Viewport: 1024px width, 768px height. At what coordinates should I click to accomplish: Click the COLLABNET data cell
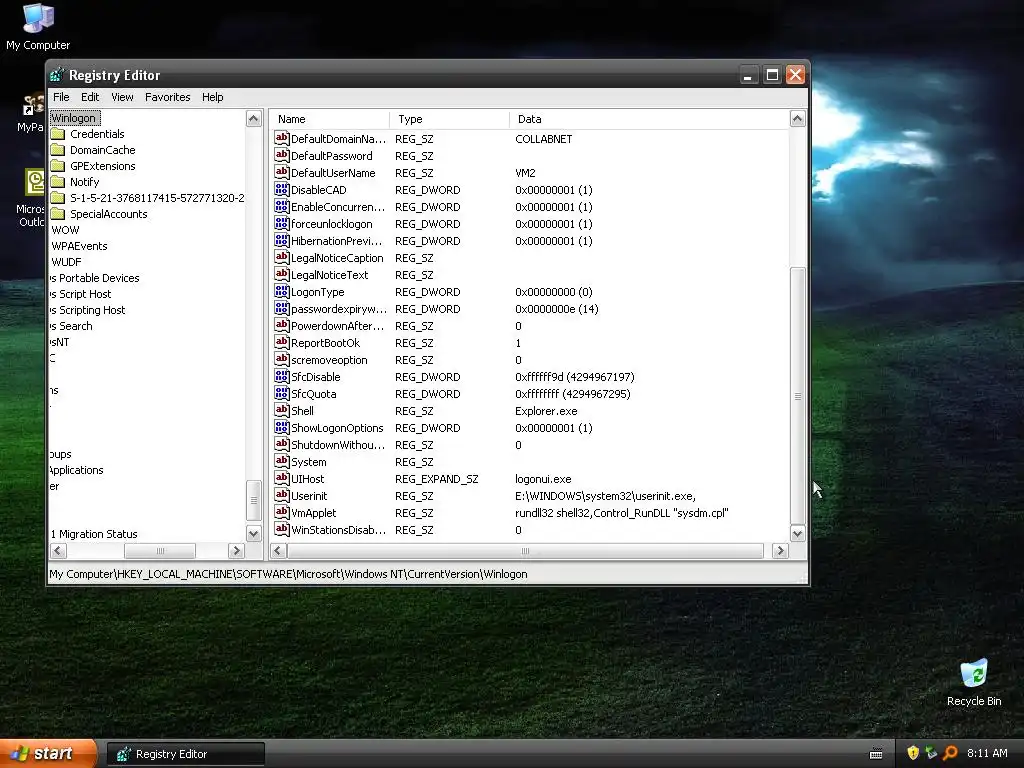tap(543, 139)
